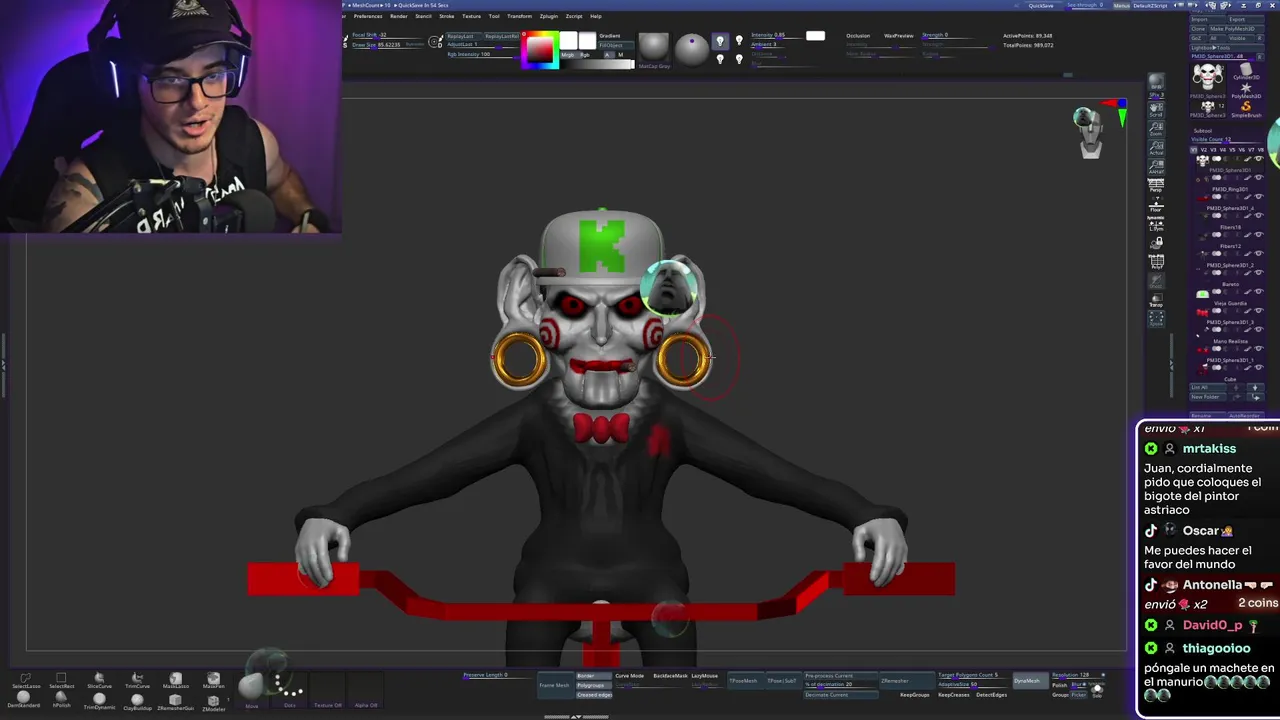Screen dimensions: 1280x720
Task: Click the QuickSave button
Action: point(1041,5)
